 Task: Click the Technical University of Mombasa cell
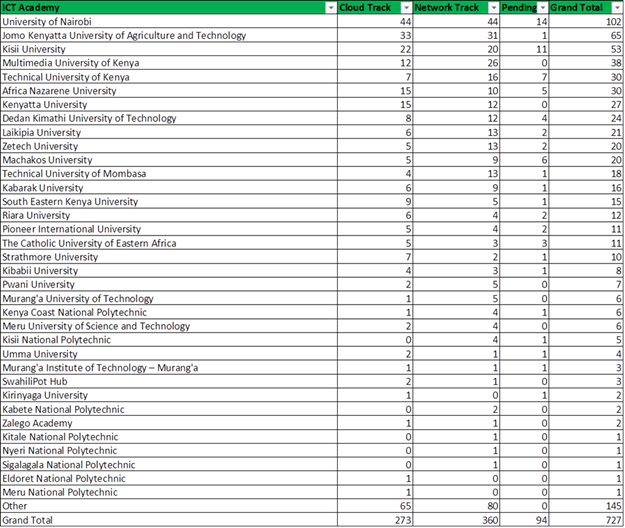[74, 174]
